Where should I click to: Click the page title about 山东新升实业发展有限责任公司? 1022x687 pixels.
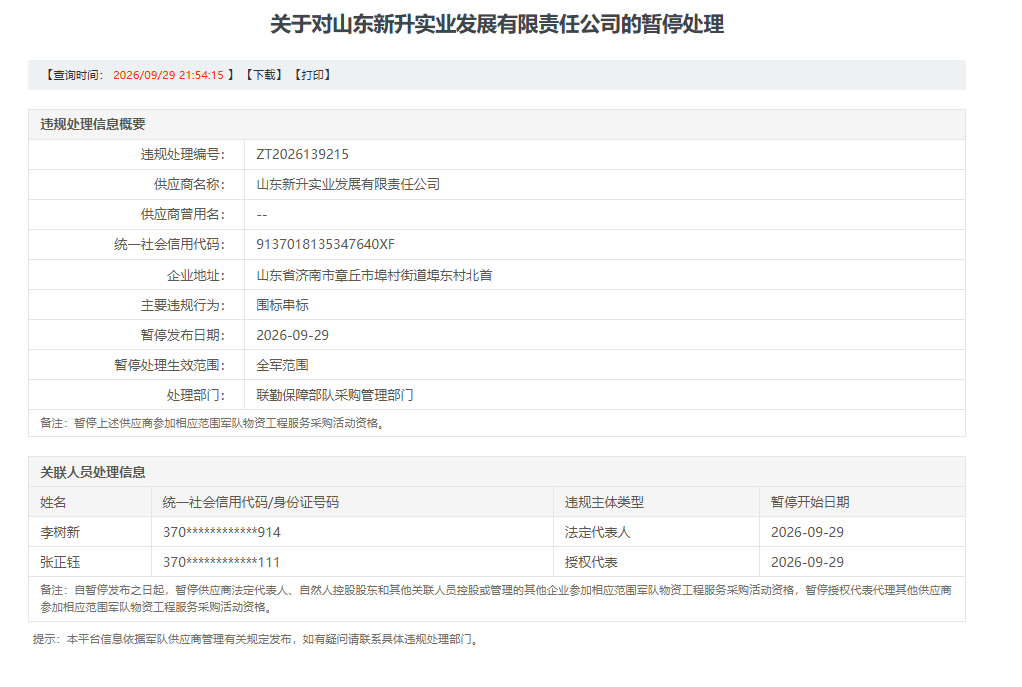[x=497, y=25]
